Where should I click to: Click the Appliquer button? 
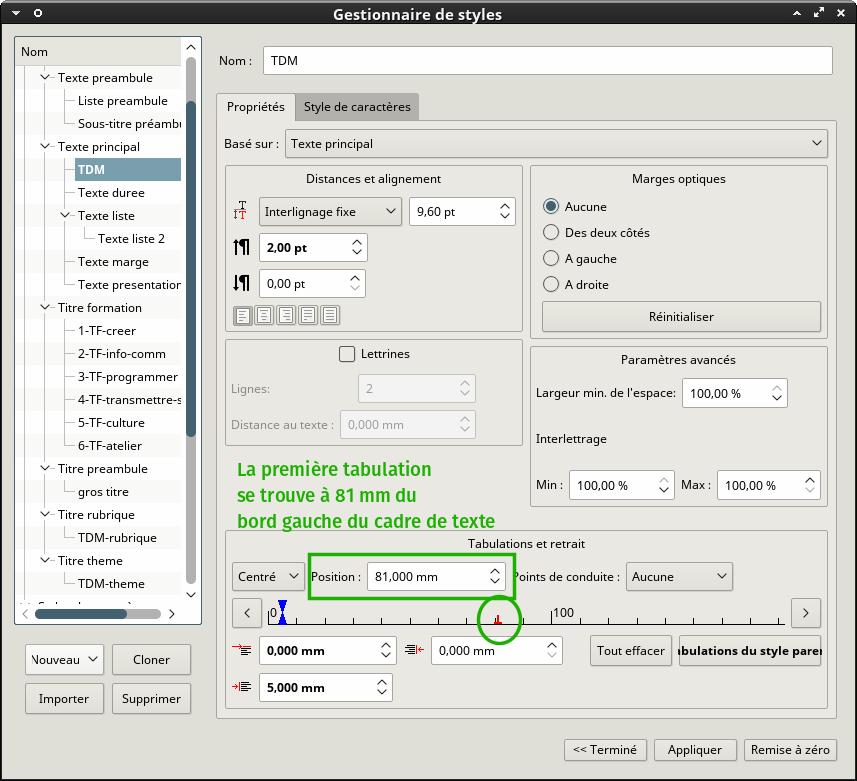click(695, 750)
